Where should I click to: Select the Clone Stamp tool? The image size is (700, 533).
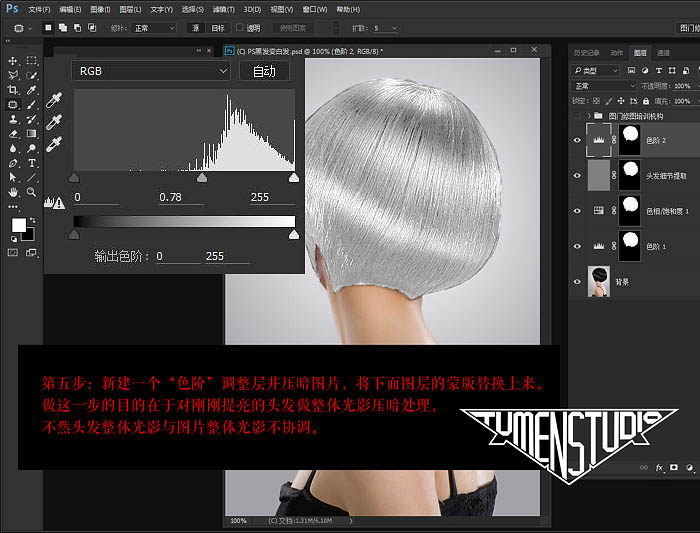(13, 119)
